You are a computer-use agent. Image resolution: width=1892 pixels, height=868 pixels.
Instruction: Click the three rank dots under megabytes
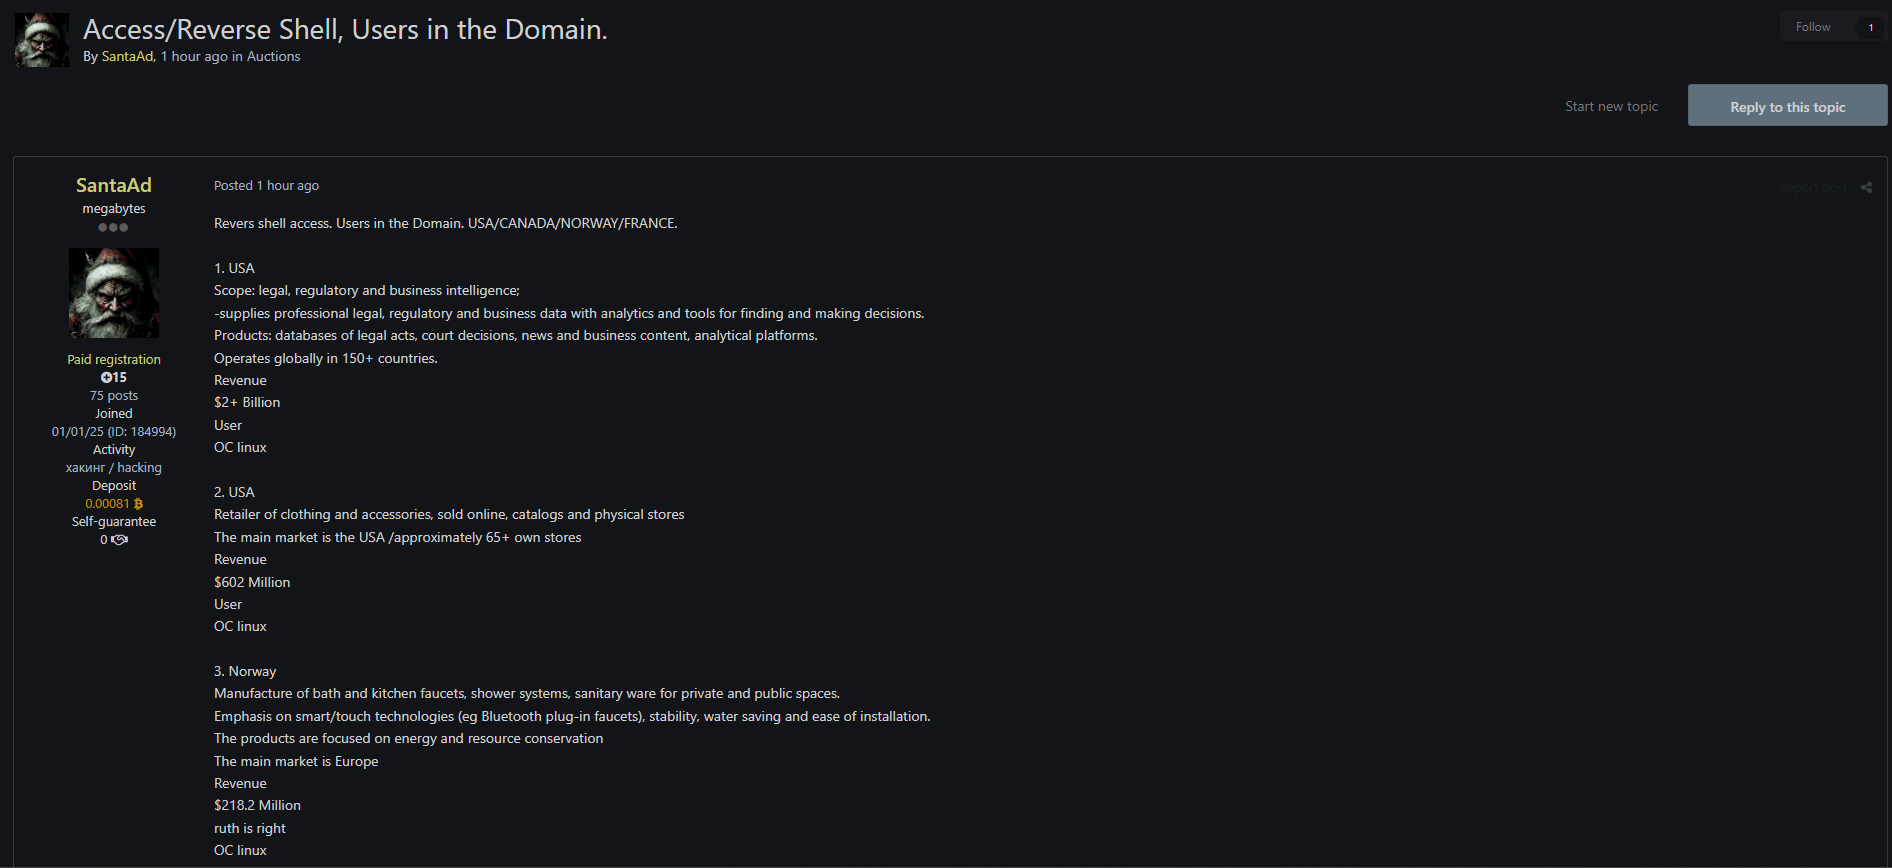point(113,228)
